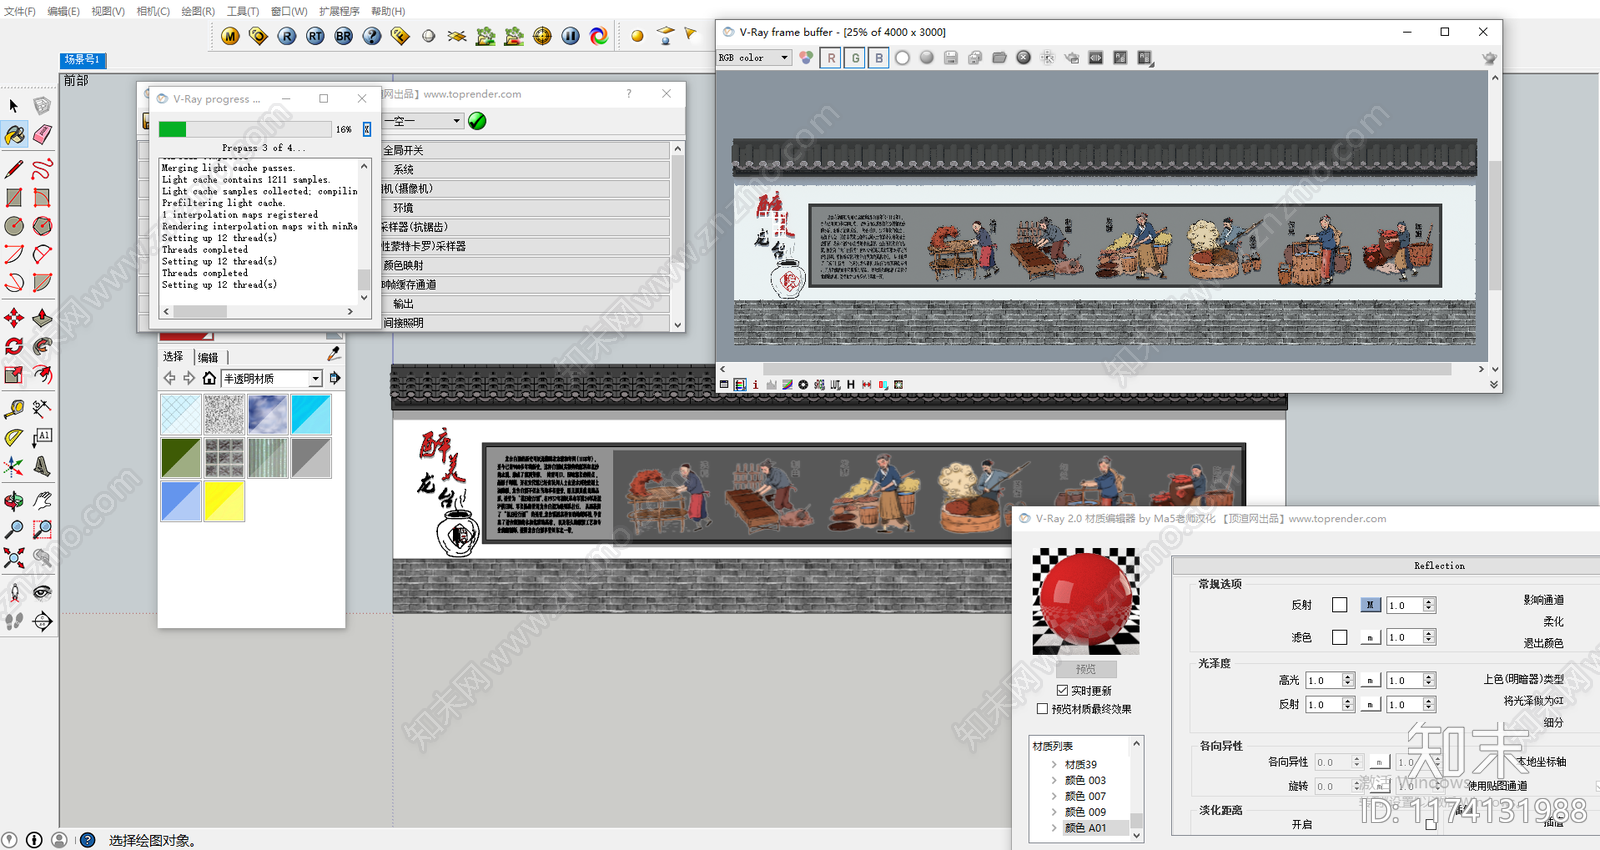
Task: Start batch render BR icon
Action: [343, 36]
